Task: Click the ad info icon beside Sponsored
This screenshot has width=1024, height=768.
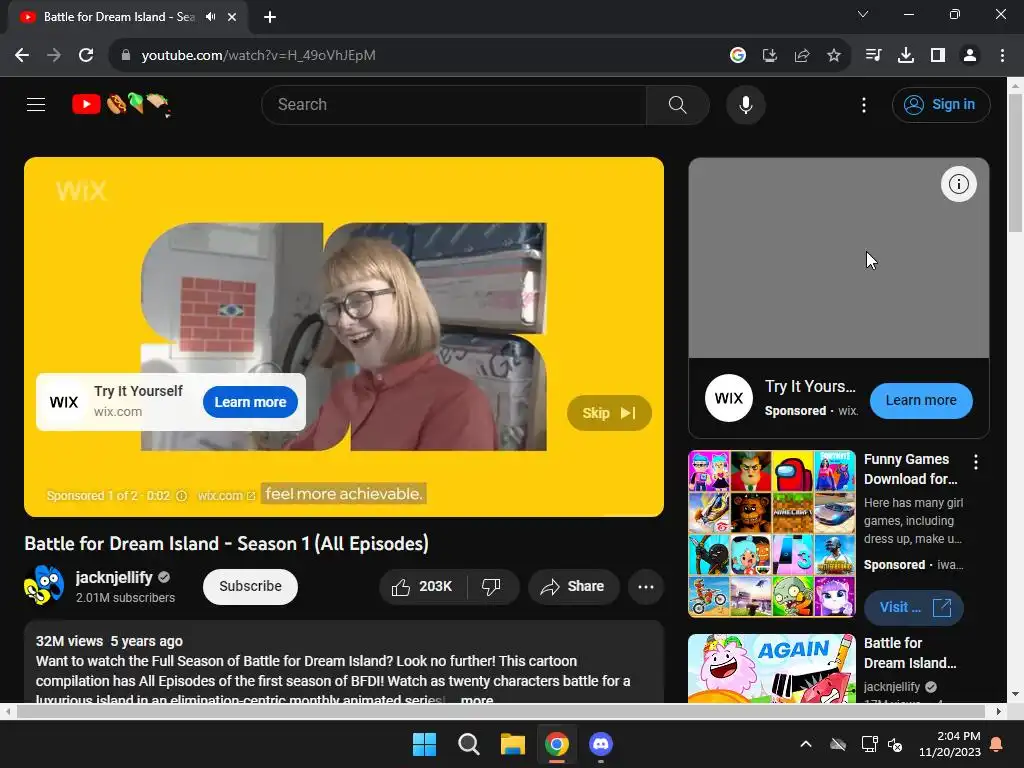Action: pos(182,496)
